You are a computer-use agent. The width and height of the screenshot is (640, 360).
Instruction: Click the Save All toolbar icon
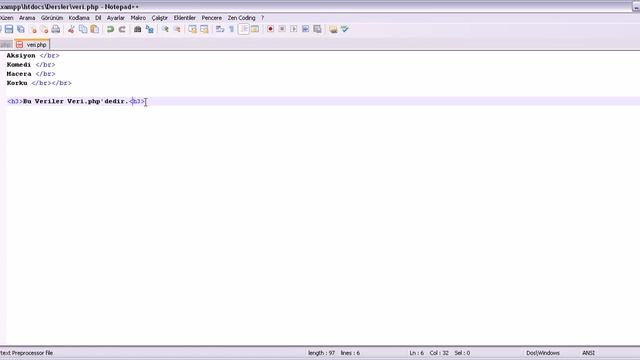coord(21,29)
